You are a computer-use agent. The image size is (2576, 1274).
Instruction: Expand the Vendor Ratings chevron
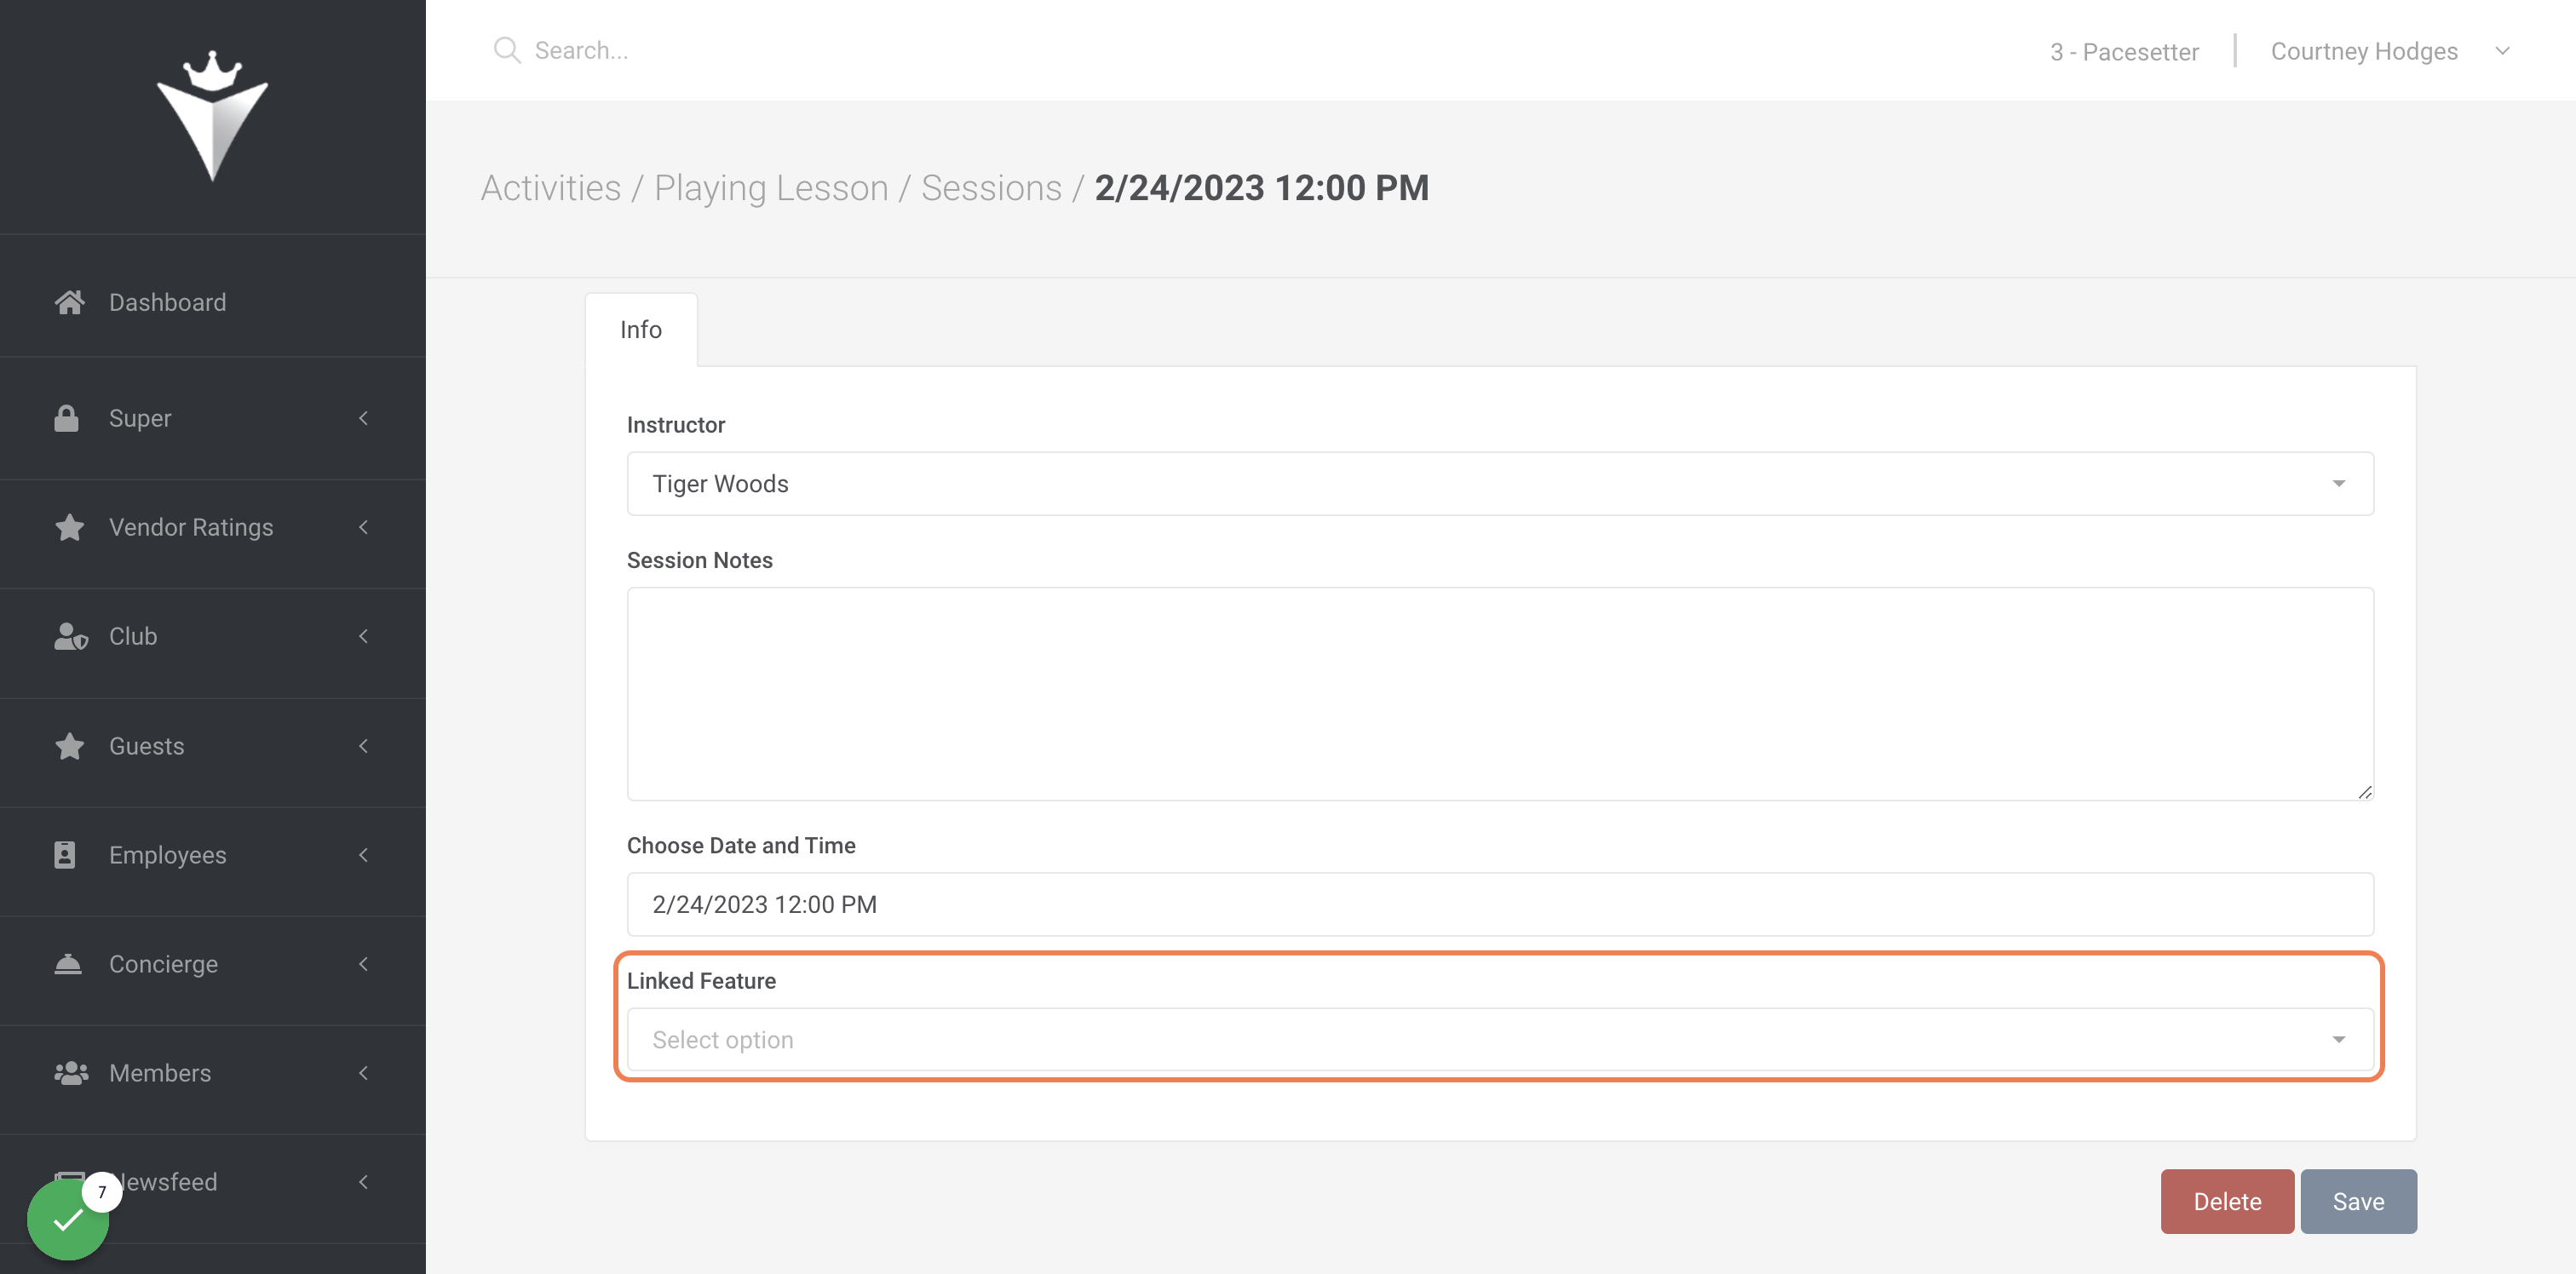[x=364, y=527]
